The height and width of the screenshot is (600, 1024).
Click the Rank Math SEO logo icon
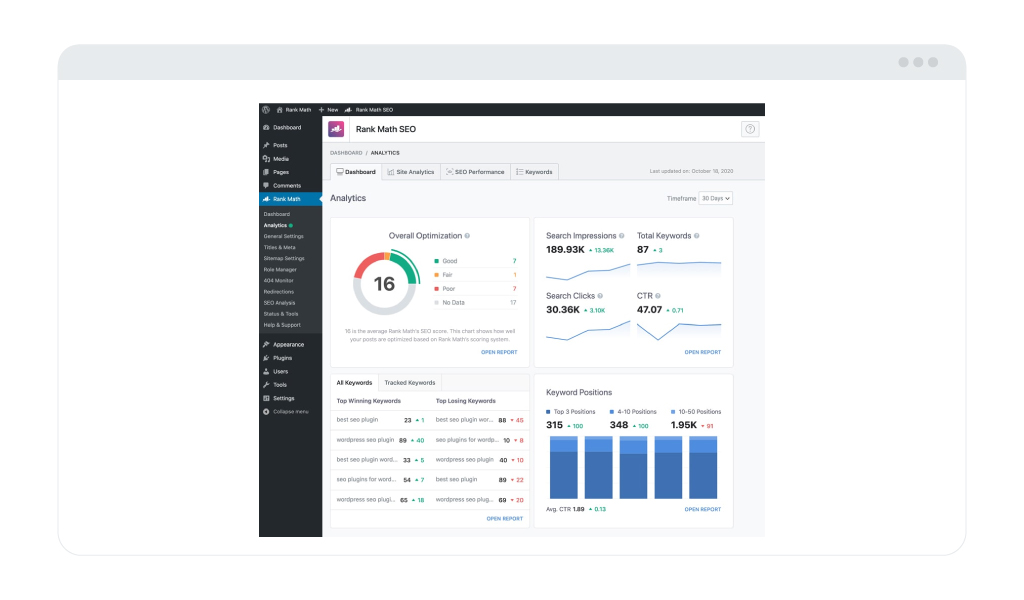click(336, 129)
